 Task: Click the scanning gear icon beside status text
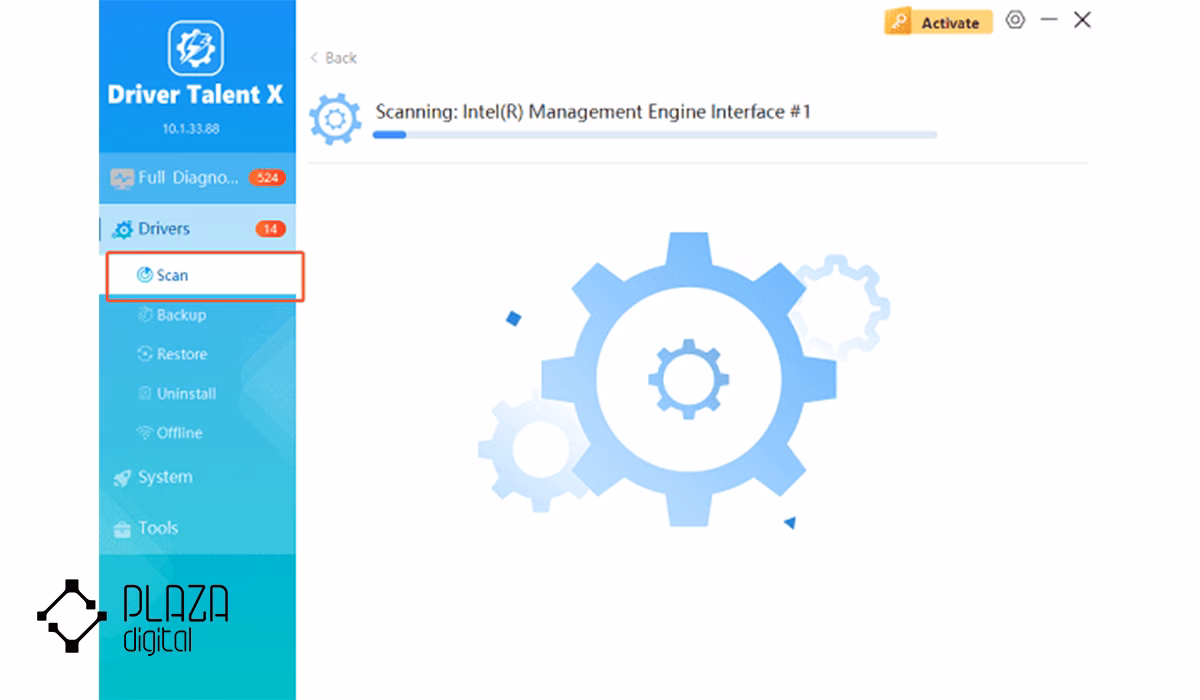pos(336,119)
